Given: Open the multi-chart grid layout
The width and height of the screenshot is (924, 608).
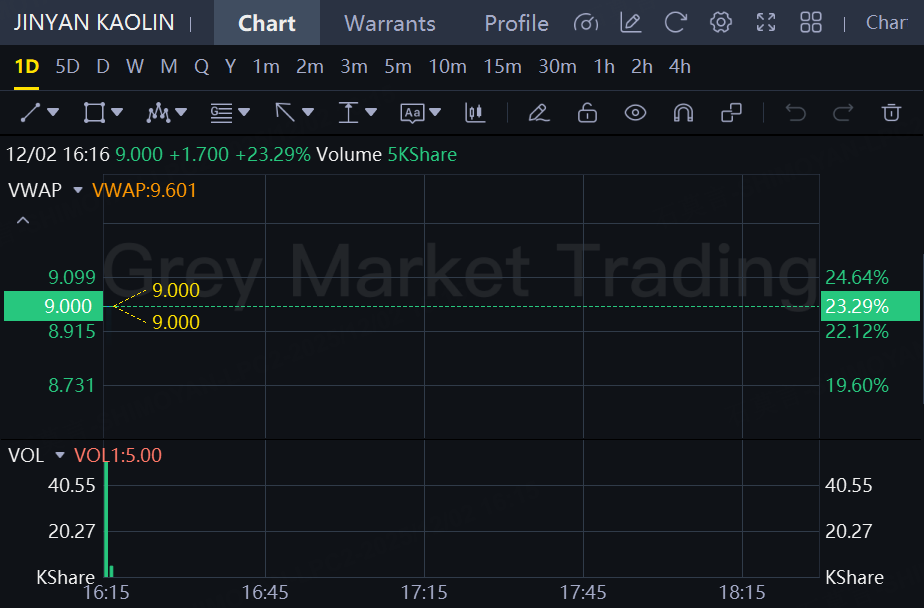Looking at the screenshot, I should point(811,22).
